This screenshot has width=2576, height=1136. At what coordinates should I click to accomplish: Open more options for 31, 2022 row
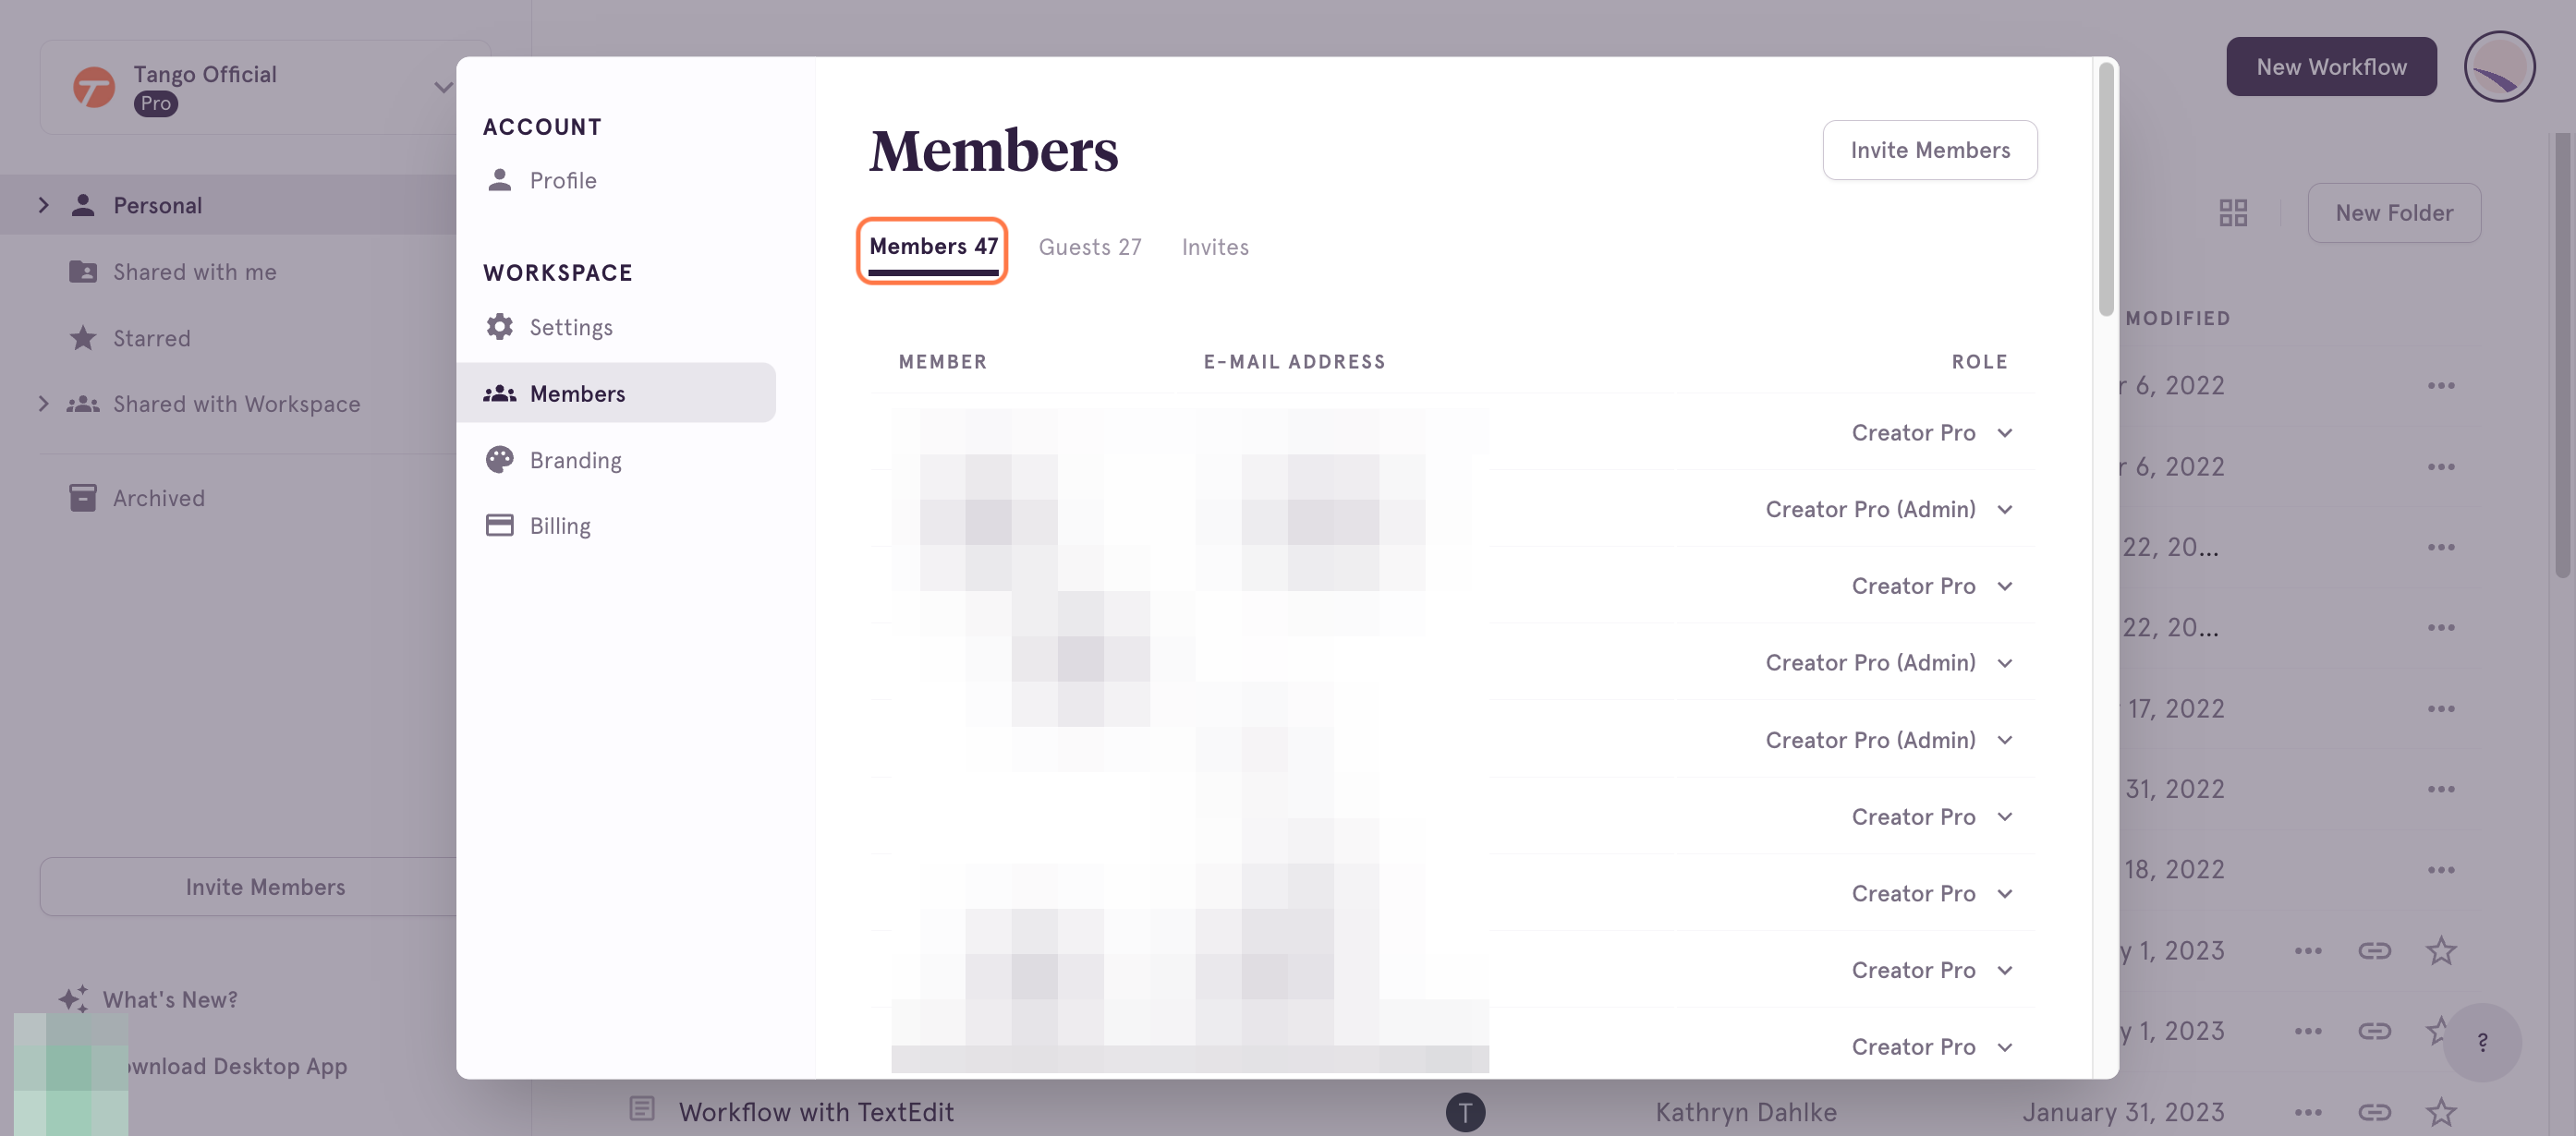pos(2440,789)
